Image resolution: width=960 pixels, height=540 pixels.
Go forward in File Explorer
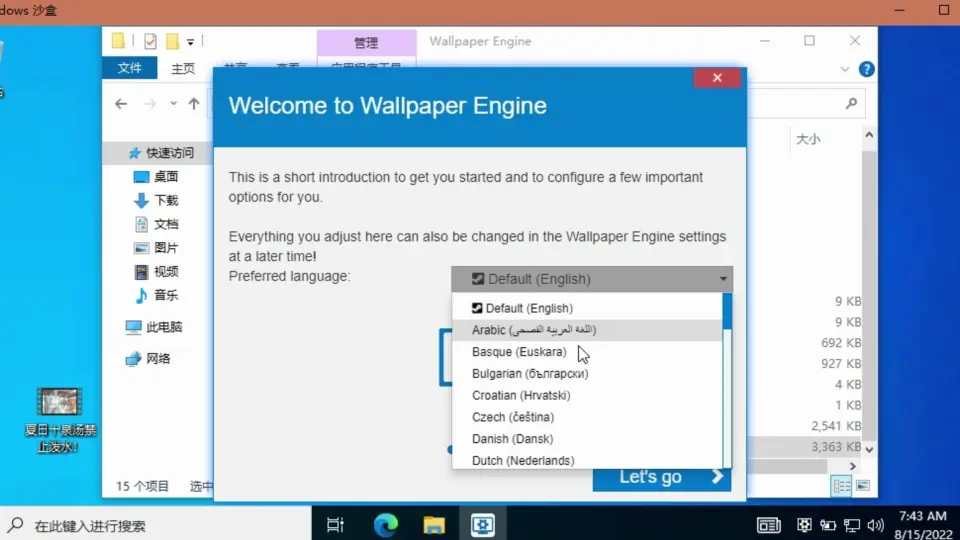[150, 103]
